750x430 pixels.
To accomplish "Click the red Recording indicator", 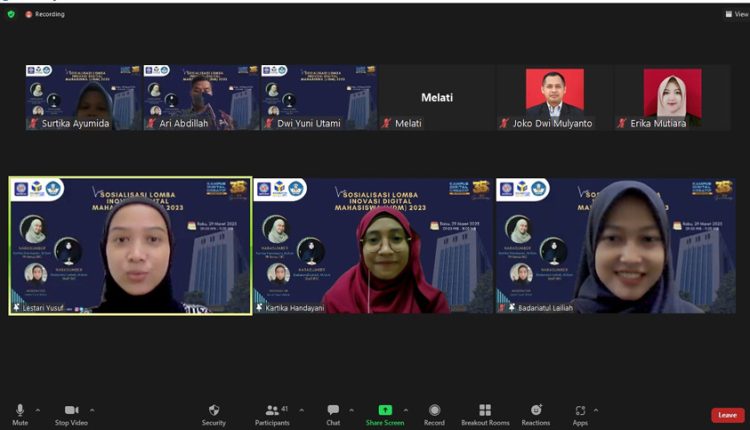I will point(45,14).
